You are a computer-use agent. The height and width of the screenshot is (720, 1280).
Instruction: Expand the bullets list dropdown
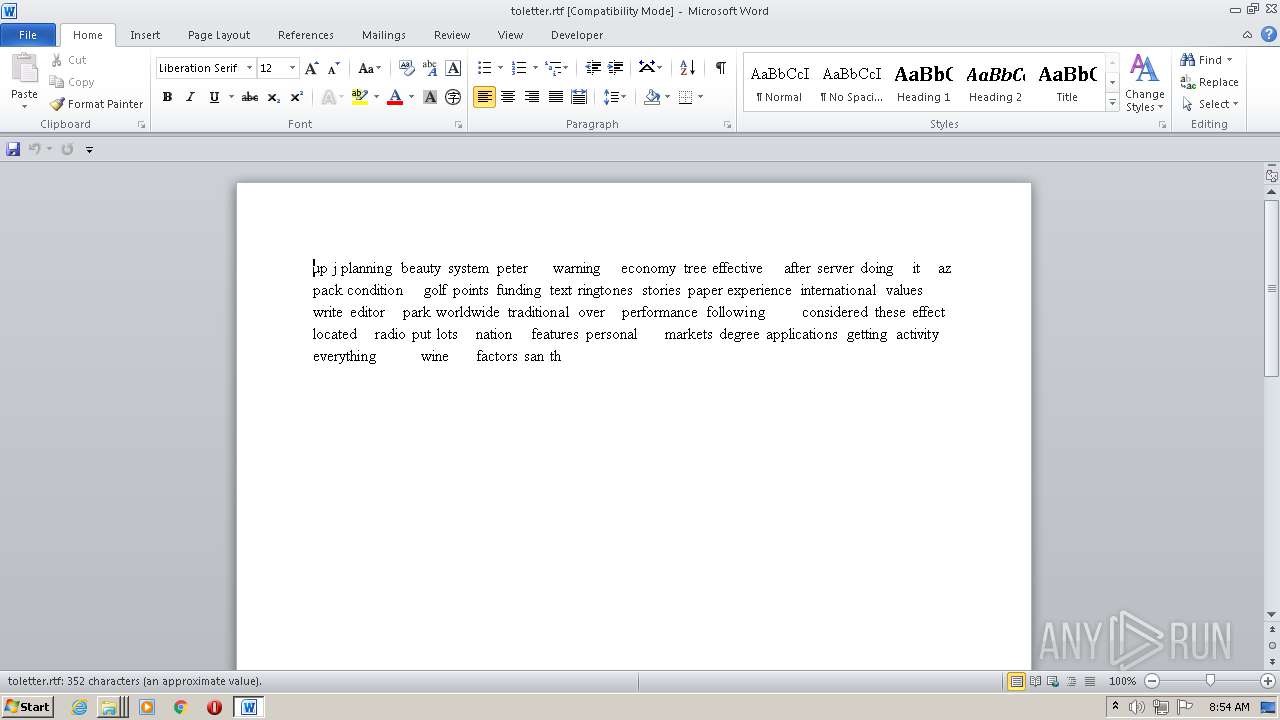click(501, 68)
